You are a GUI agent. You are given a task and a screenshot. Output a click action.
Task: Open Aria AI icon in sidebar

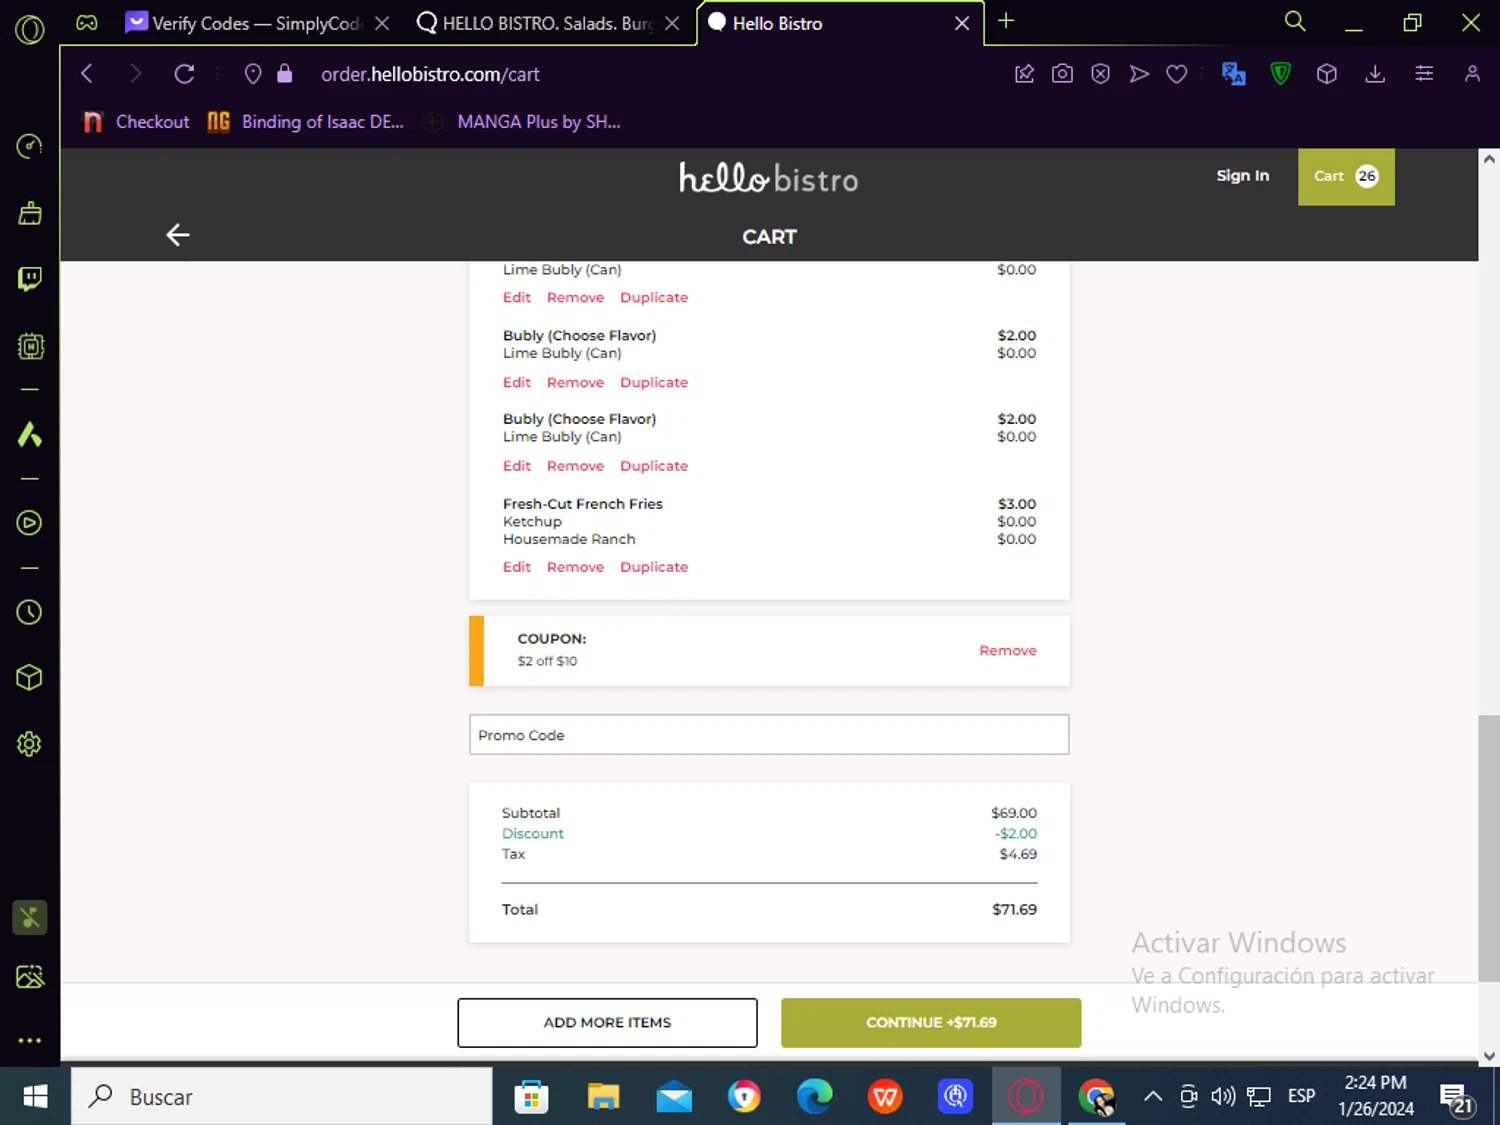[30, 435]
